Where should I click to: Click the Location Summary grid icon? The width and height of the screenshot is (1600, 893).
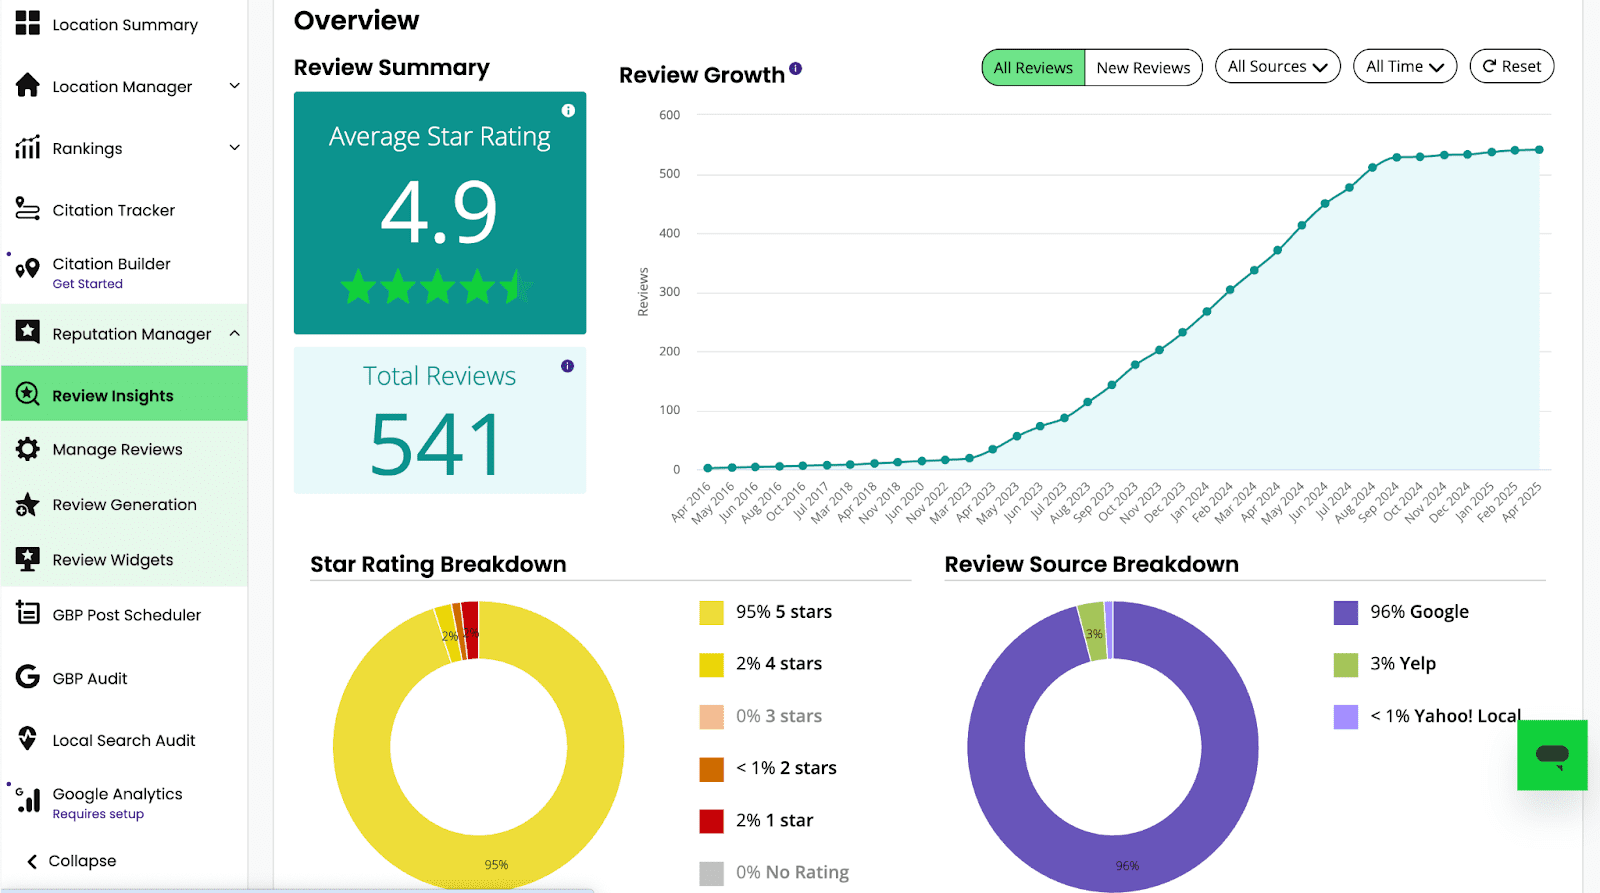tap(28, 23)
